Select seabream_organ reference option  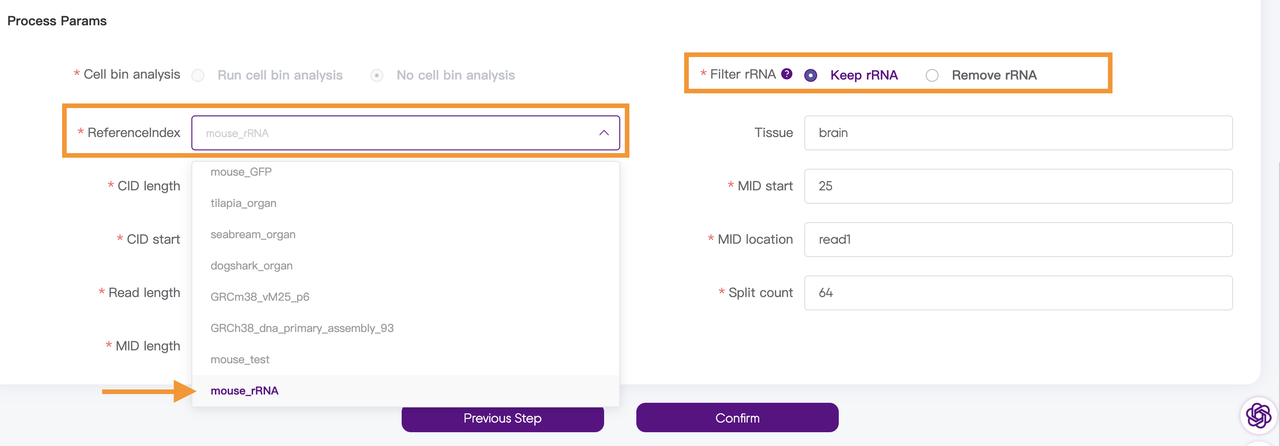click(253, 234)
